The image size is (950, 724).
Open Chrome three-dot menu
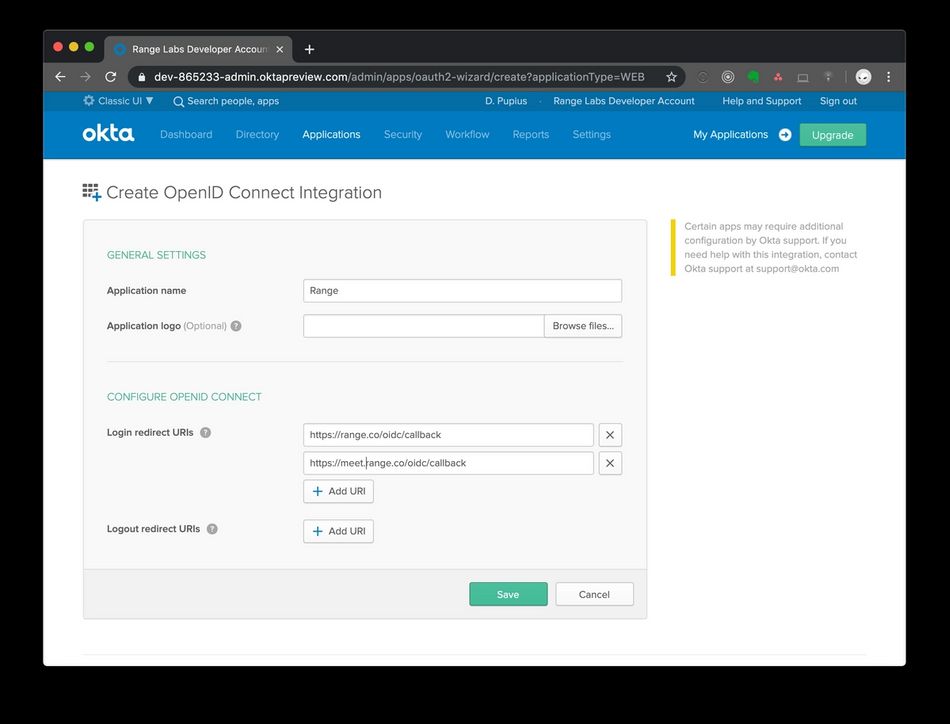coord(888,77)
